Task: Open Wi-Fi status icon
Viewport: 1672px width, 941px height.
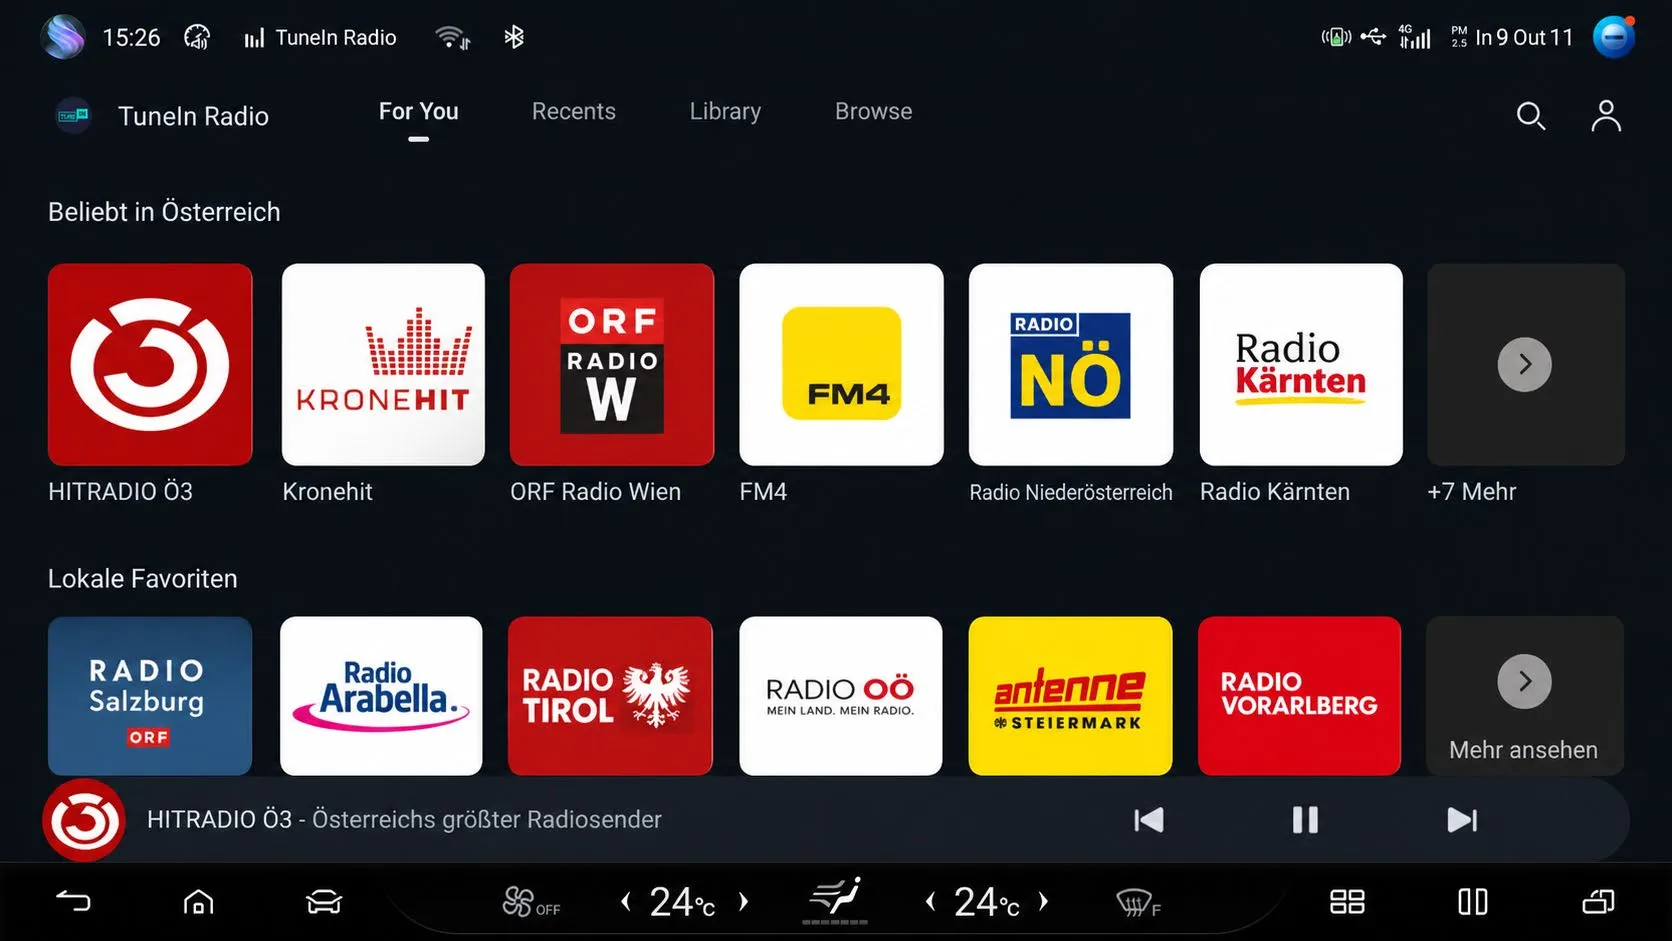Action: [x=452, y=38]
